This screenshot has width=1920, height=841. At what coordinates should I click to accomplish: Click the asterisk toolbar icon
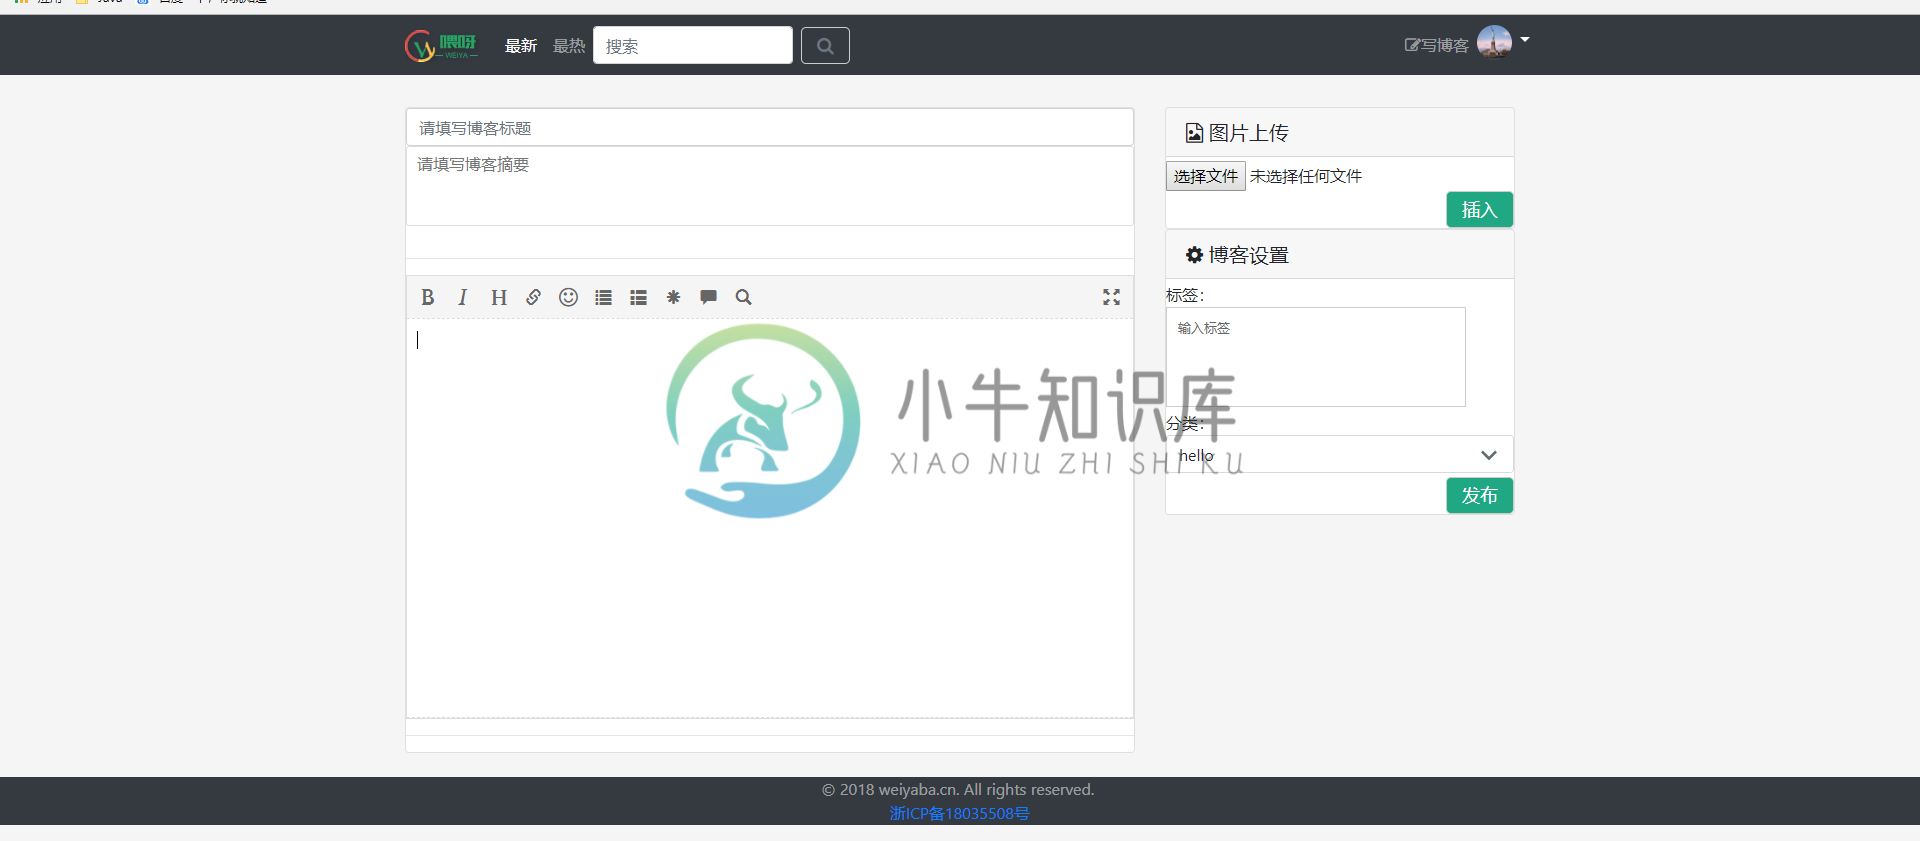(x=673, y=297)
